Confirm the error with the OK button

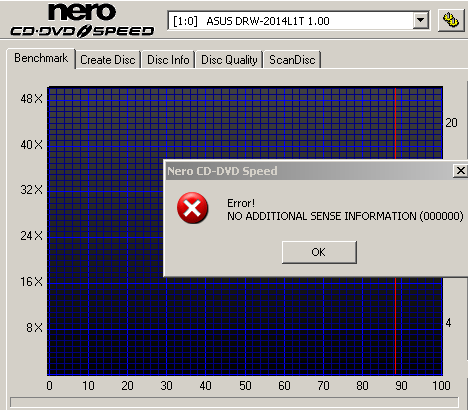click(x=319, y=252)
